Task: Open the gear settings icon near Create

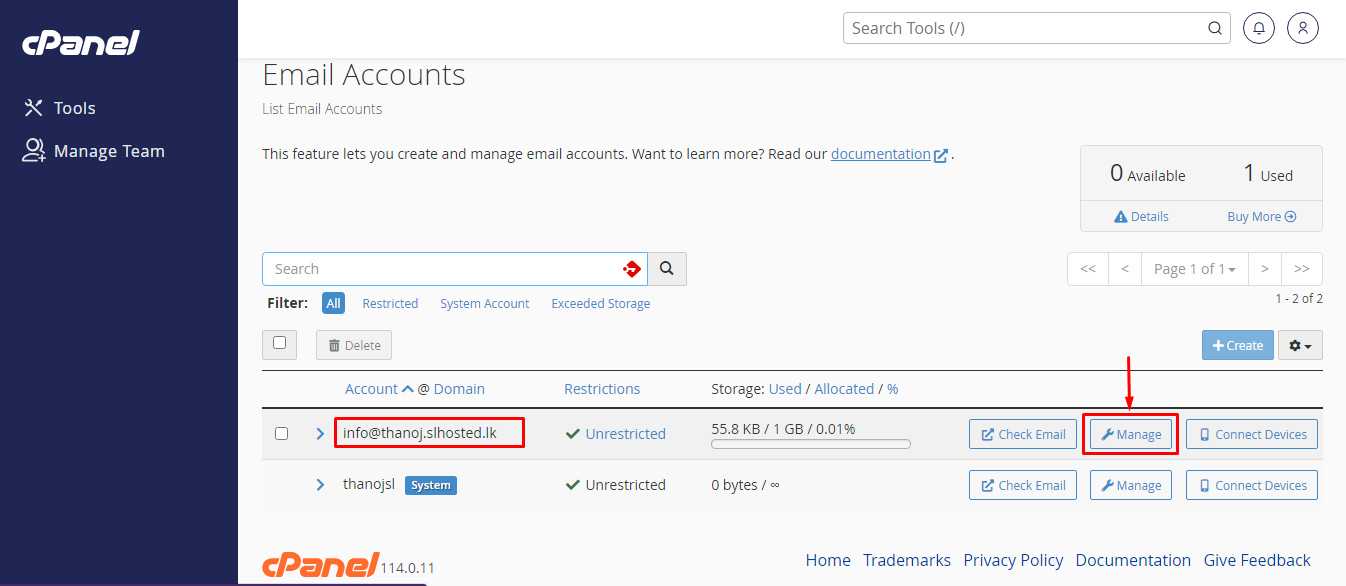Action: coord(1299,344)
